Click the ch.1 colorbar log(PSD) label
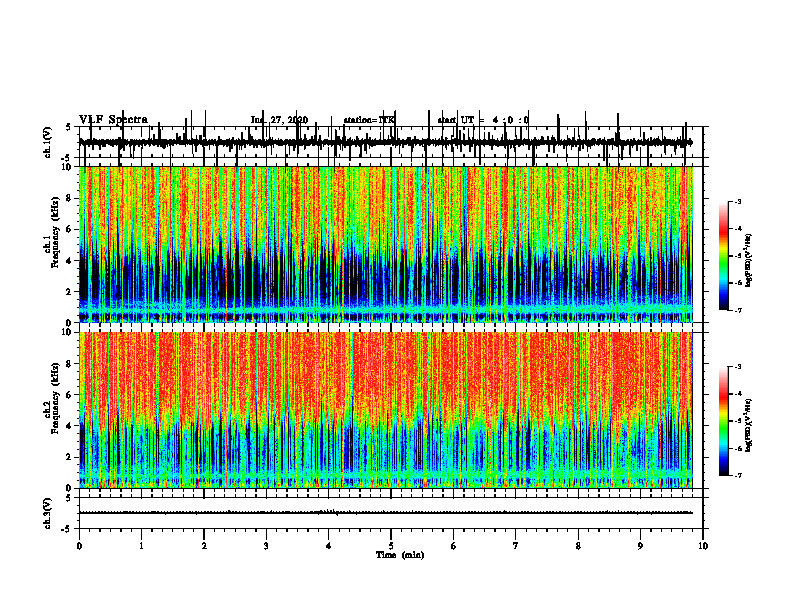The width and height of the screenshot is (792, 612). (749, 261)
